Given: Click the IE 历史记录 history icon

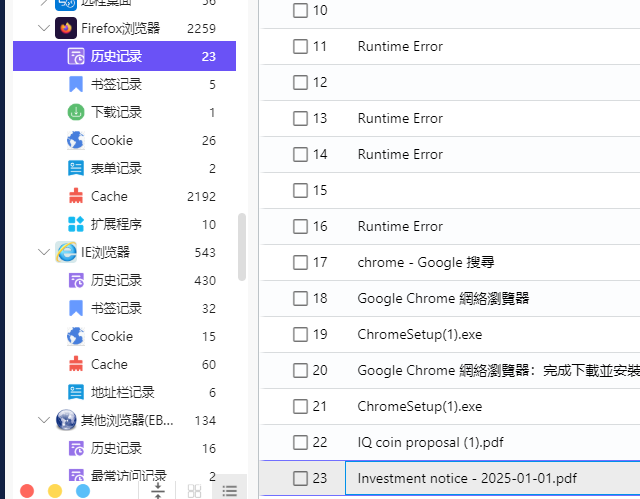Looking at the screenshot, I should pyautogui.click(x=76, y=281).
